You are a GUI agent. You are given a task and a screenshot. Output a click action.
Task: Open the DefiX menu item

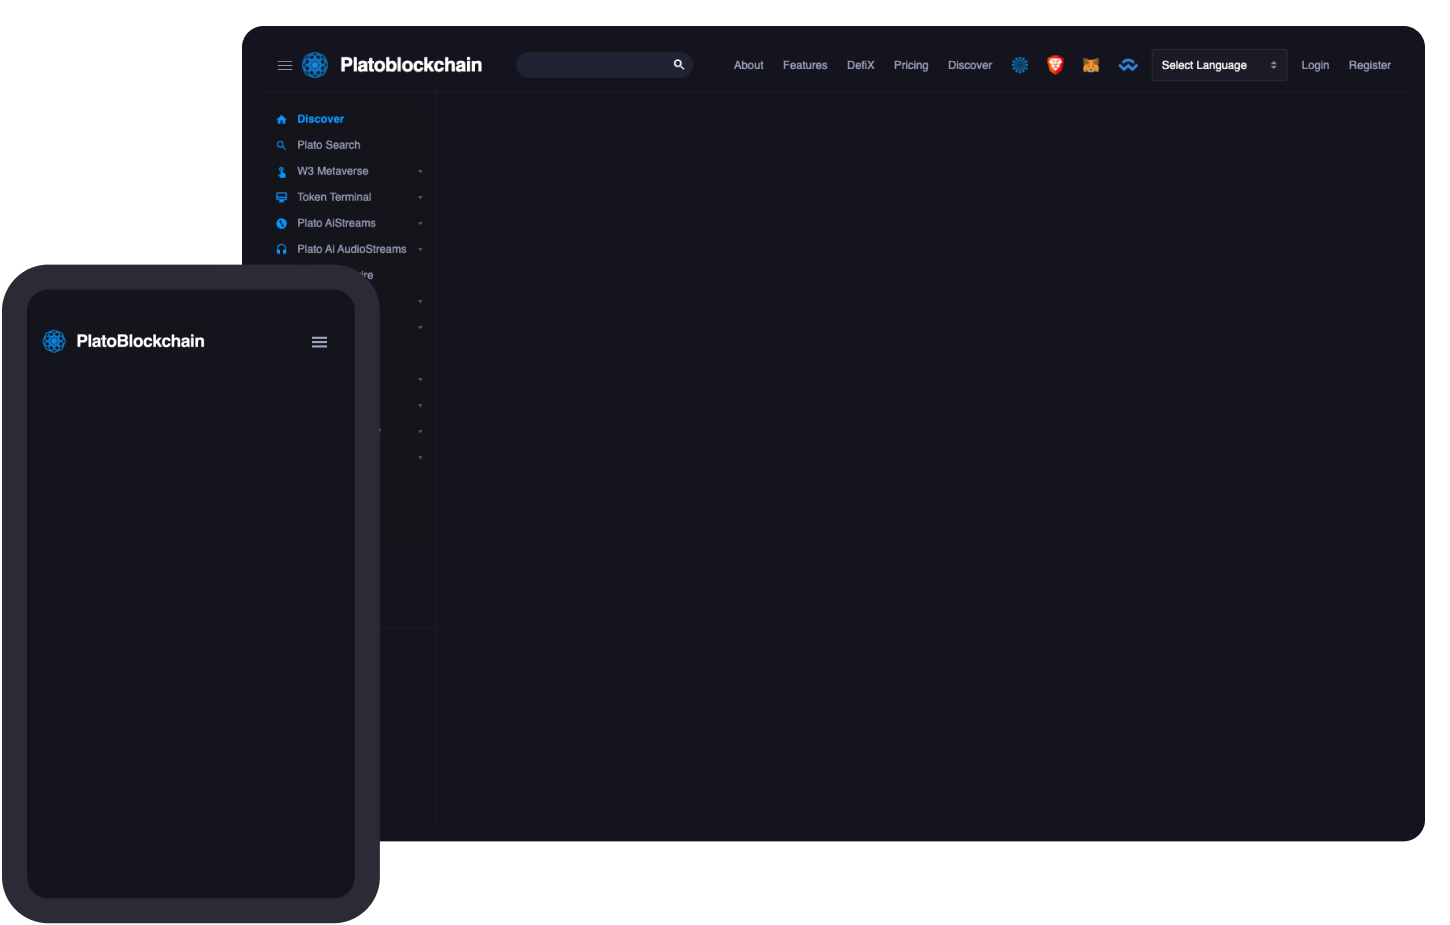pyautogui.click(x=861, y=65)
